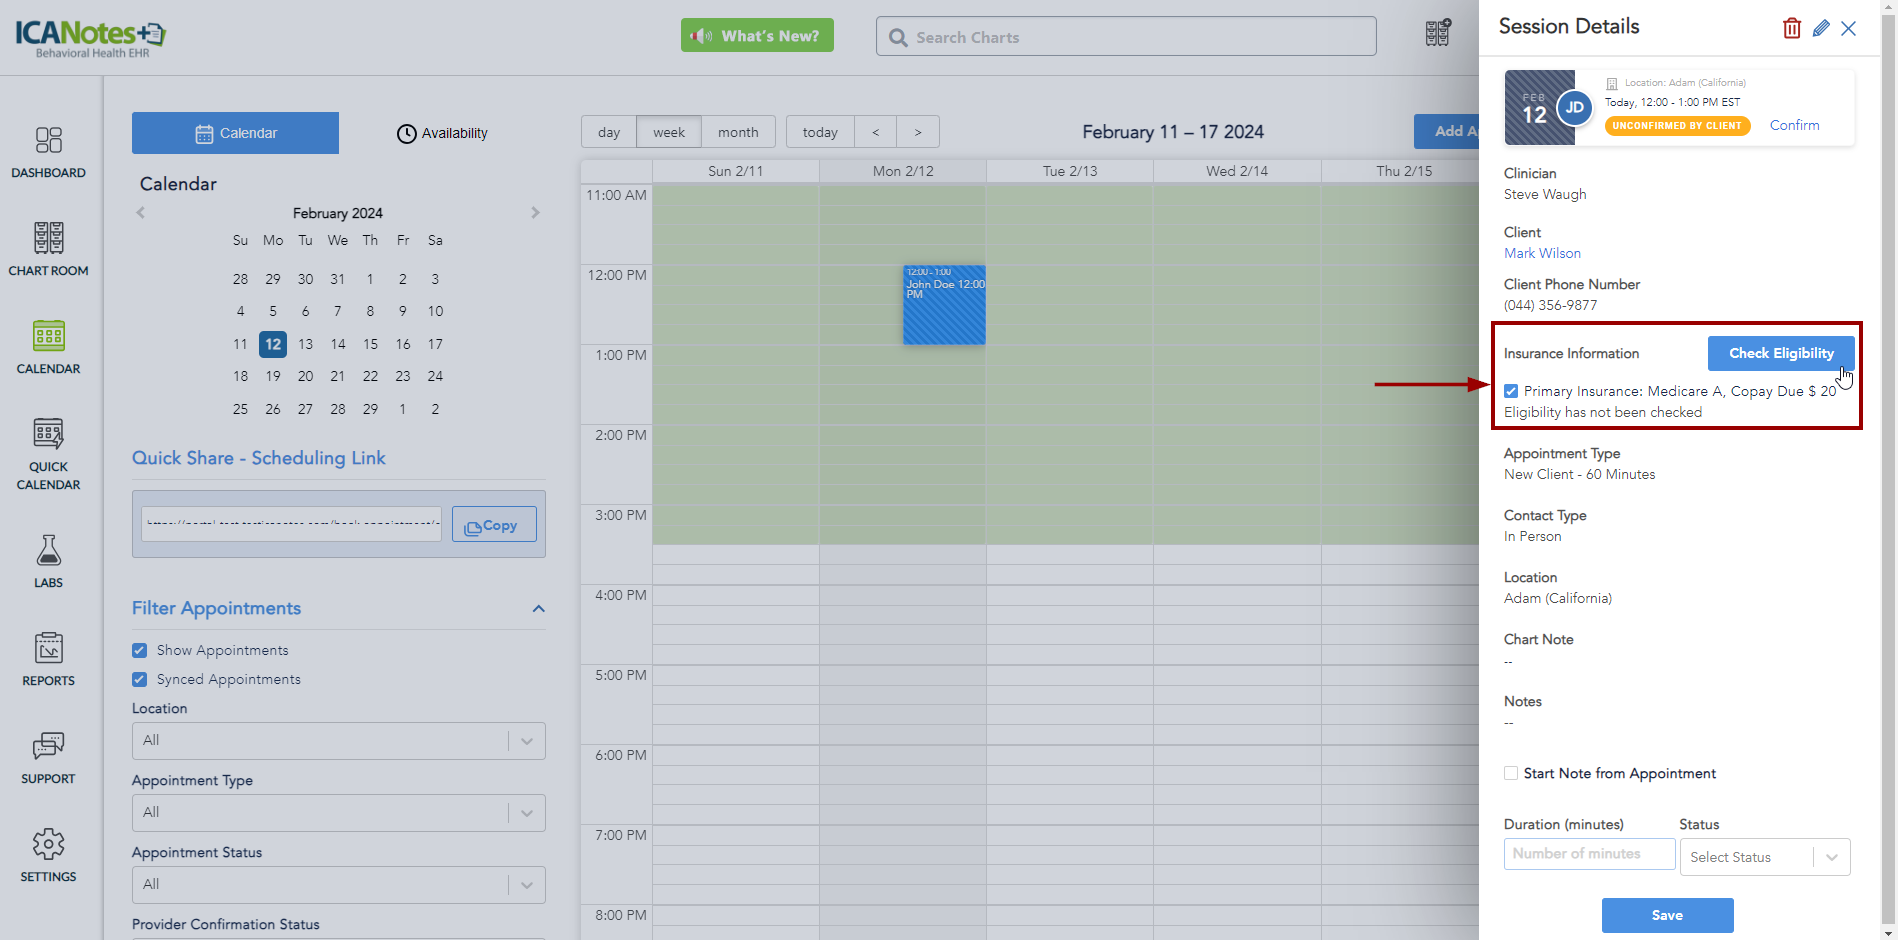1898x940 pixels.
Task: Collapse the Filter Appointments section
Action: click(x=538, y=609)
